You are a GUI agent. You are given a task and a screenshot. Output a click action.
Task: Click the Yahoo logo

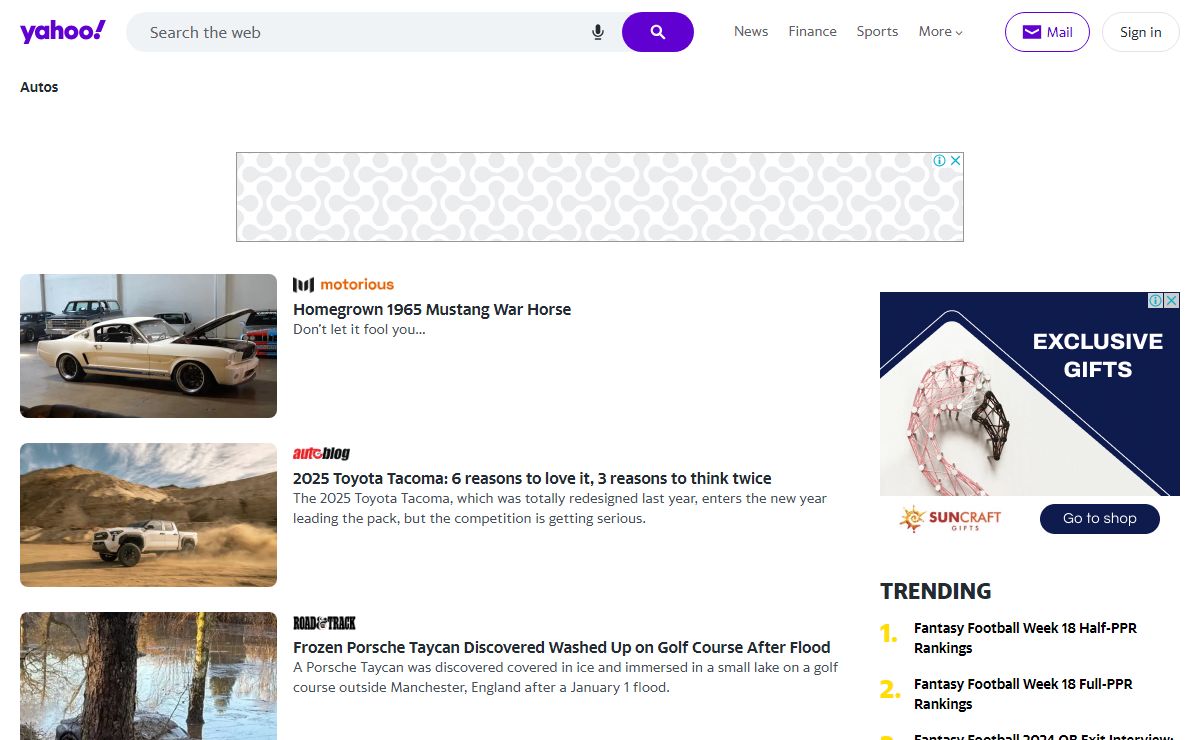point(62,31)
